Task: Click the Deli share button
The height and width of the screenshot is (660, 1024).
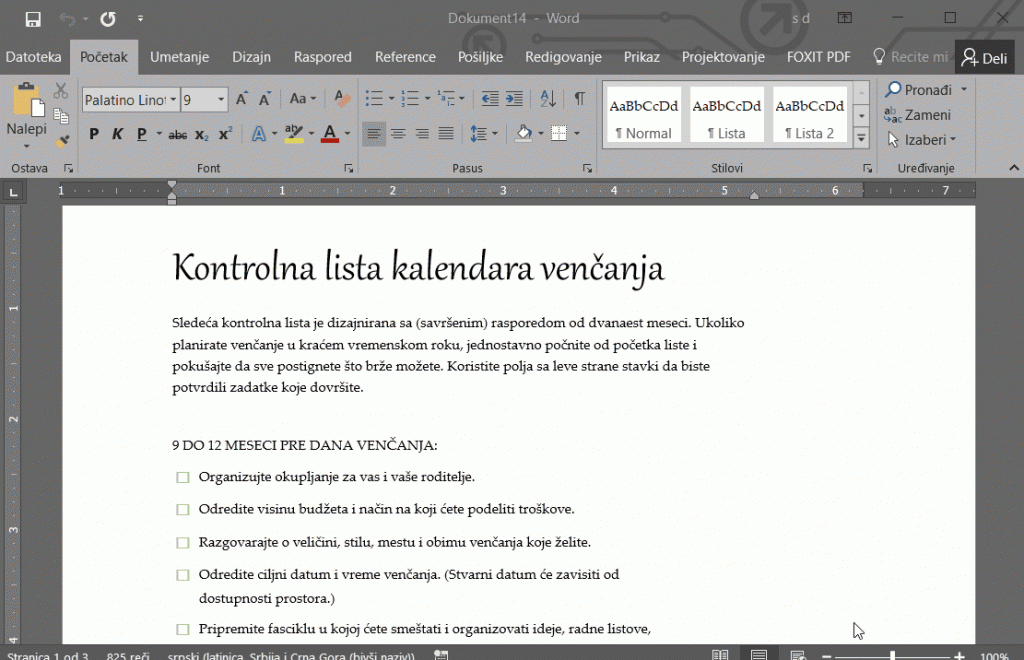Action: pyautogui.click(x=985, y=58)
